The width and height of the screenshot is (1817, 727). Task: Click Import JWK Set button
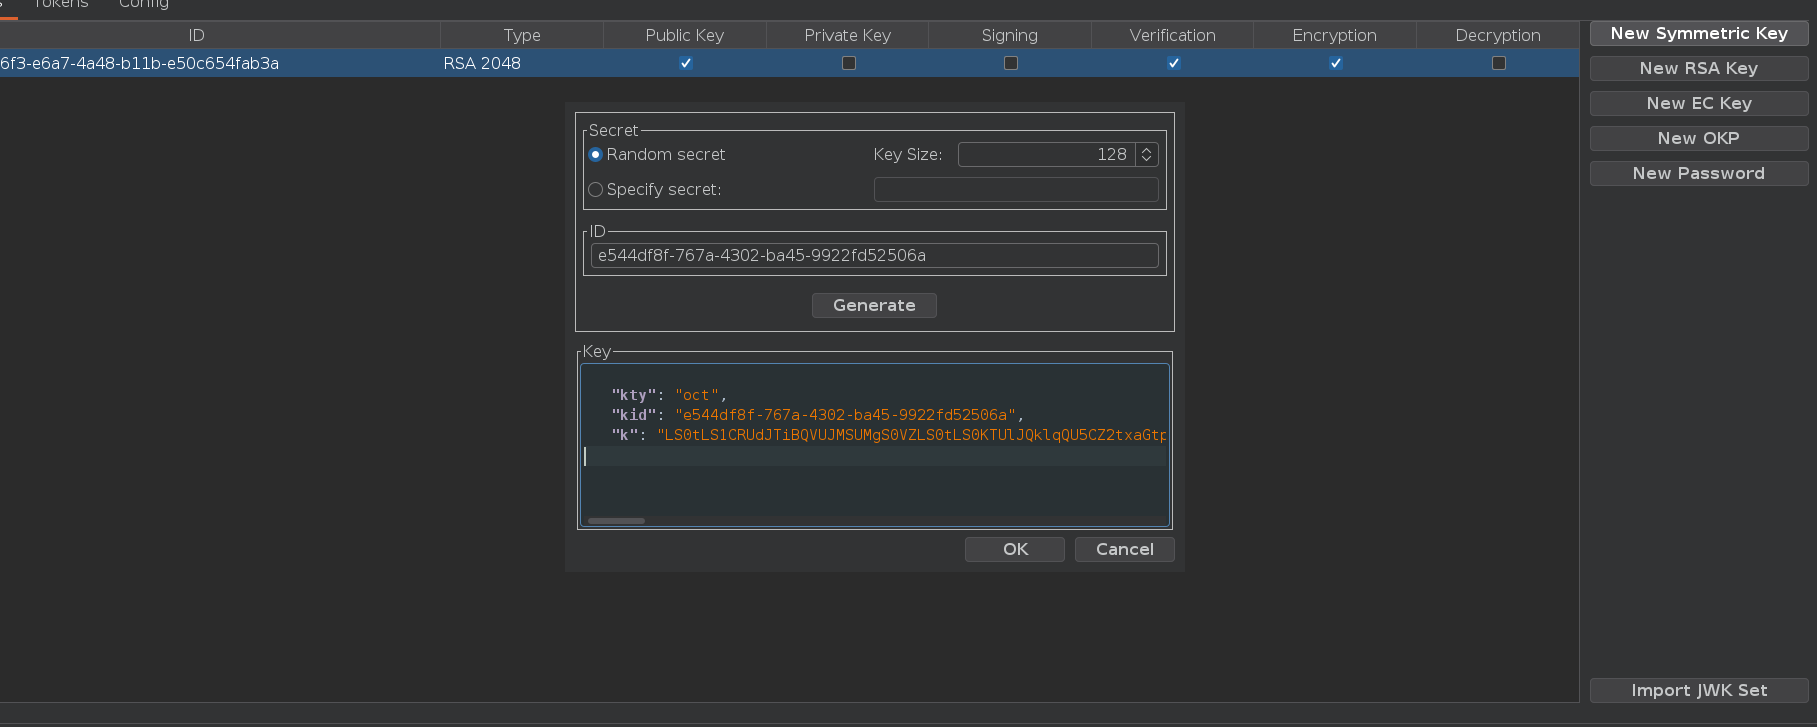tap(1699, 691)
